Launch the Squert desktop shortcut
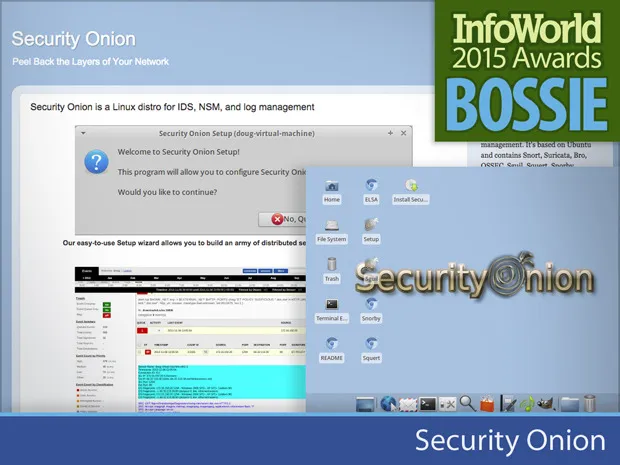 (x=371, y=350)
